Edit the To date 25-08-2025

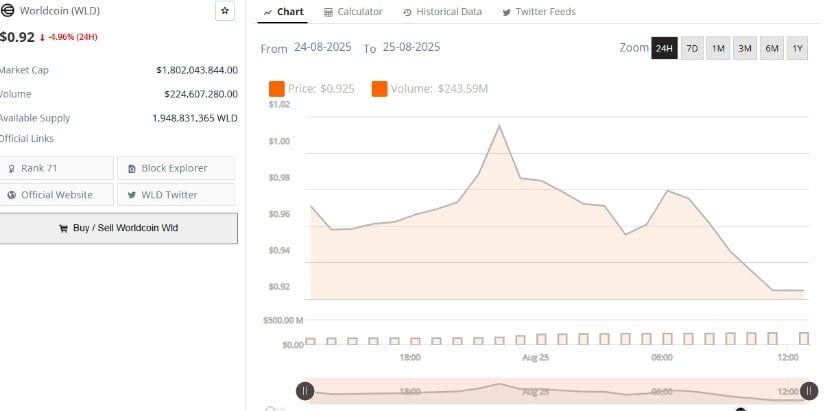tap(411, 47)
